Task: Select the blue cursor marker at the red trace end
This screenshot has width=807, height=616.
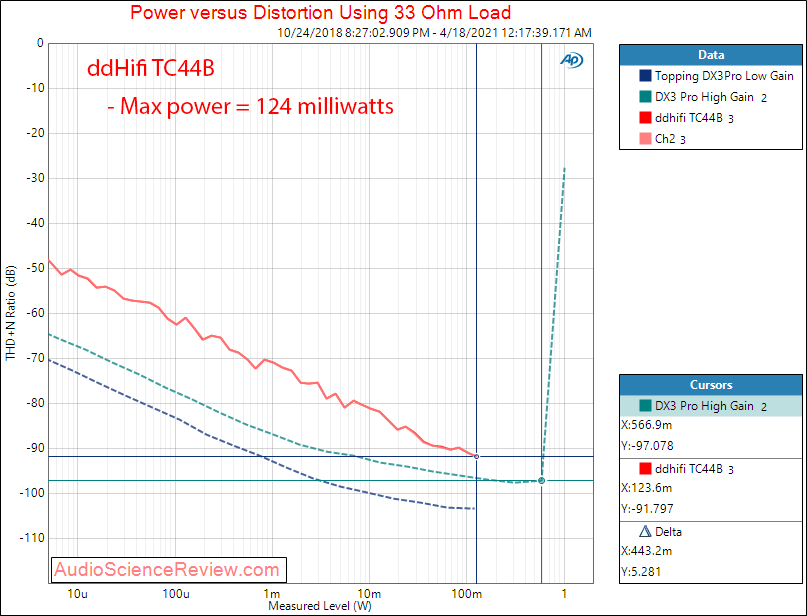Action: (477, 456)
